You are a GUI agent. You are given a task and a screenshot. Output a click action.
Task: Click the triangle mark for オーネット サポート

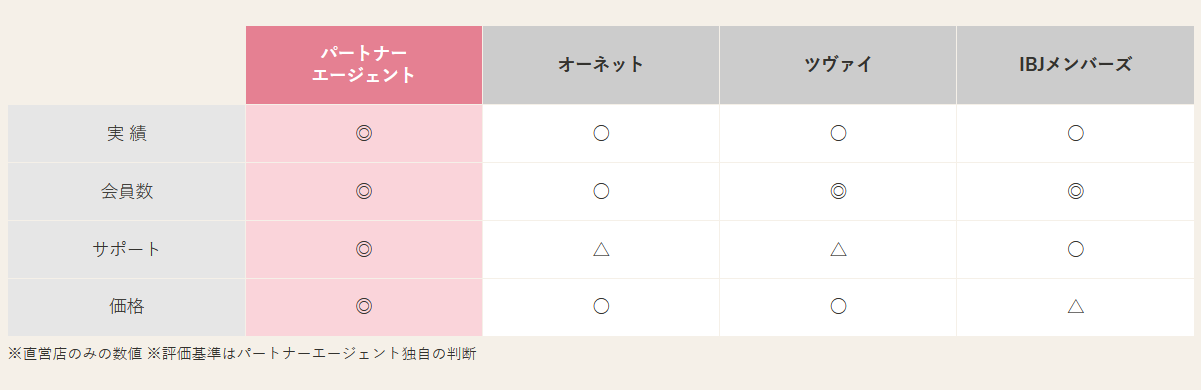(x=601, y=249)
